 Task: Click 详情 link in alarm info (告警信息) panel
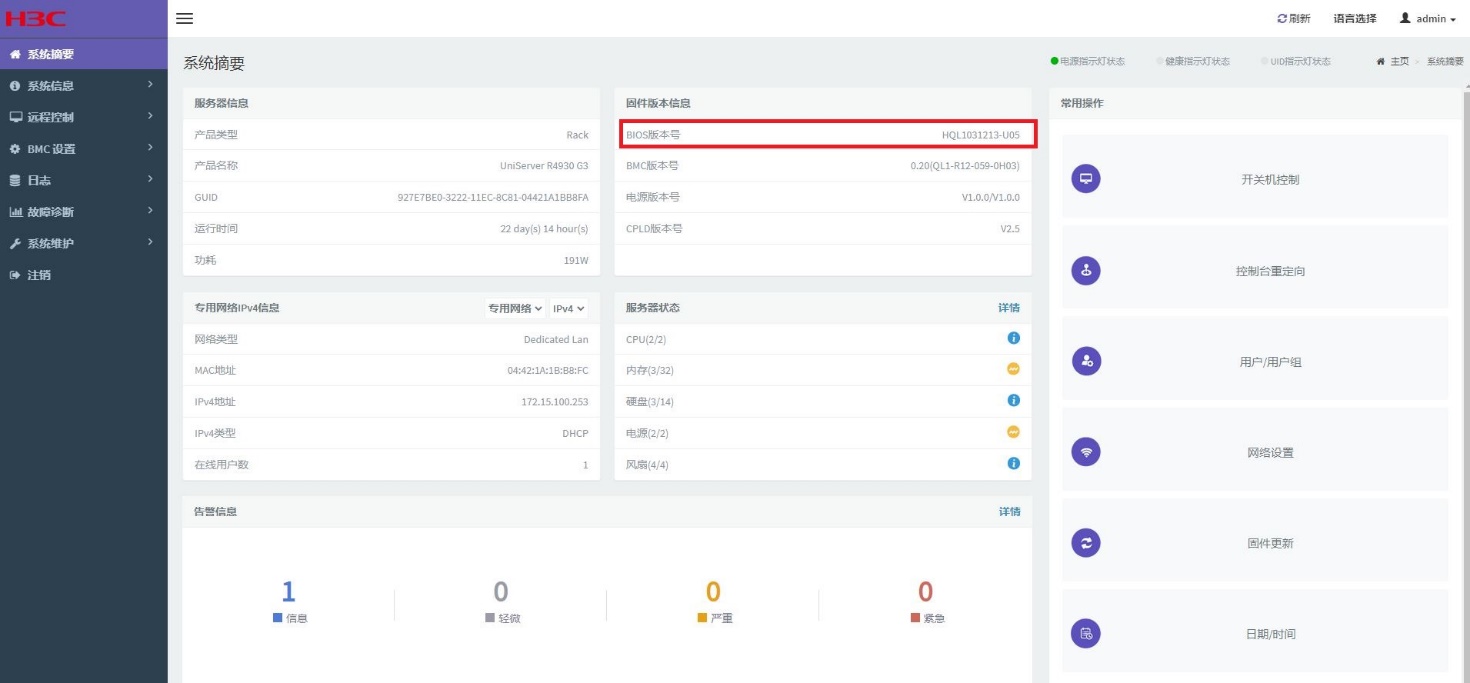coord(1009,512)
